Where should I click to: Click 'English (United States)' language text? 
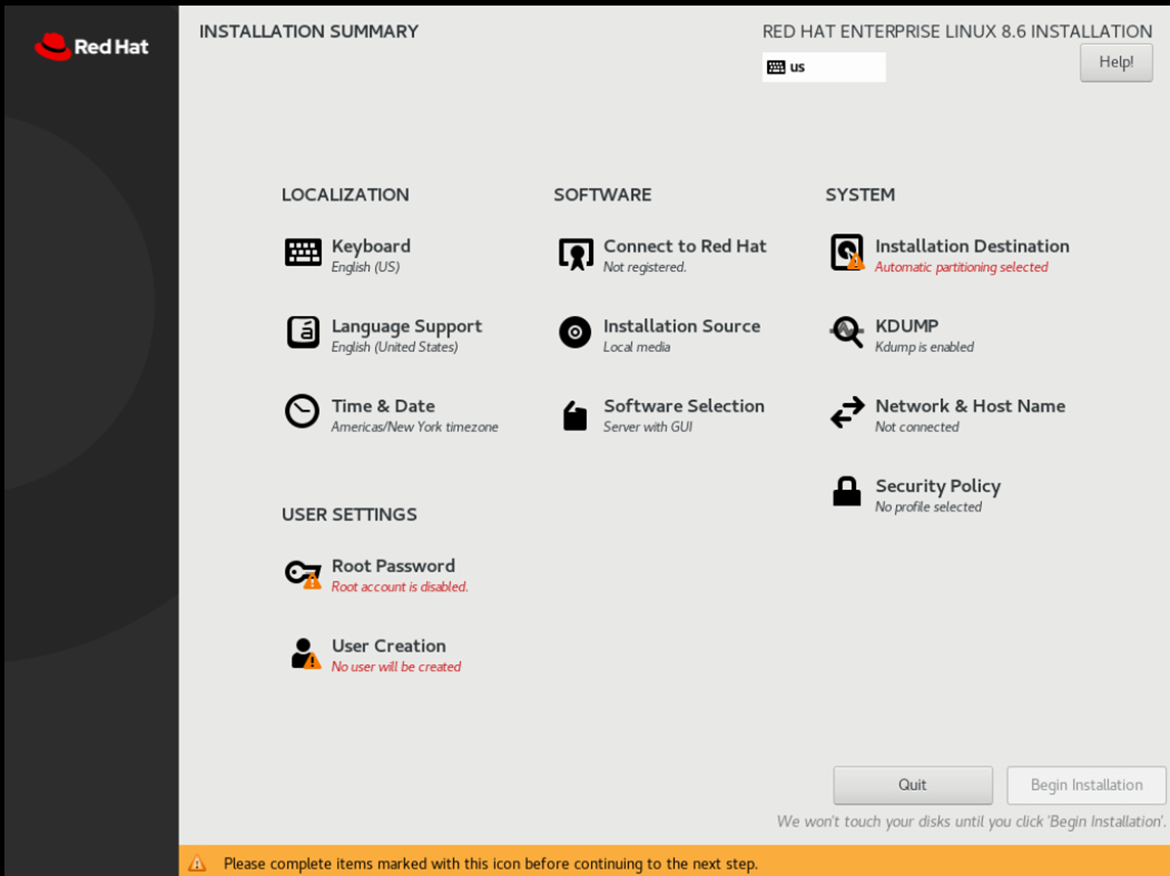394,347
